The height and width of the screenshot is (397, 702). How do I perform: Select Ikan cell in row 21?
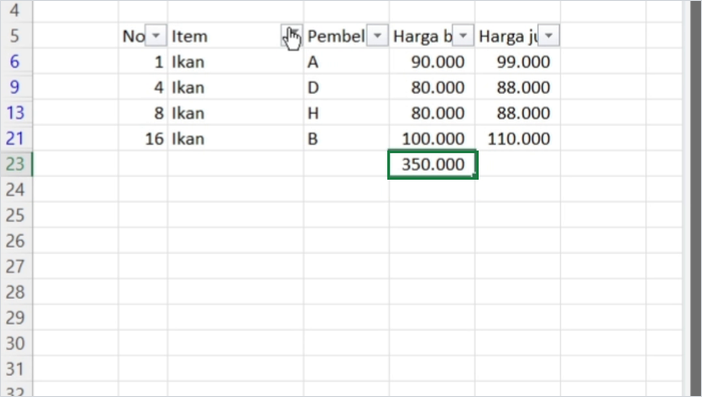235,138
